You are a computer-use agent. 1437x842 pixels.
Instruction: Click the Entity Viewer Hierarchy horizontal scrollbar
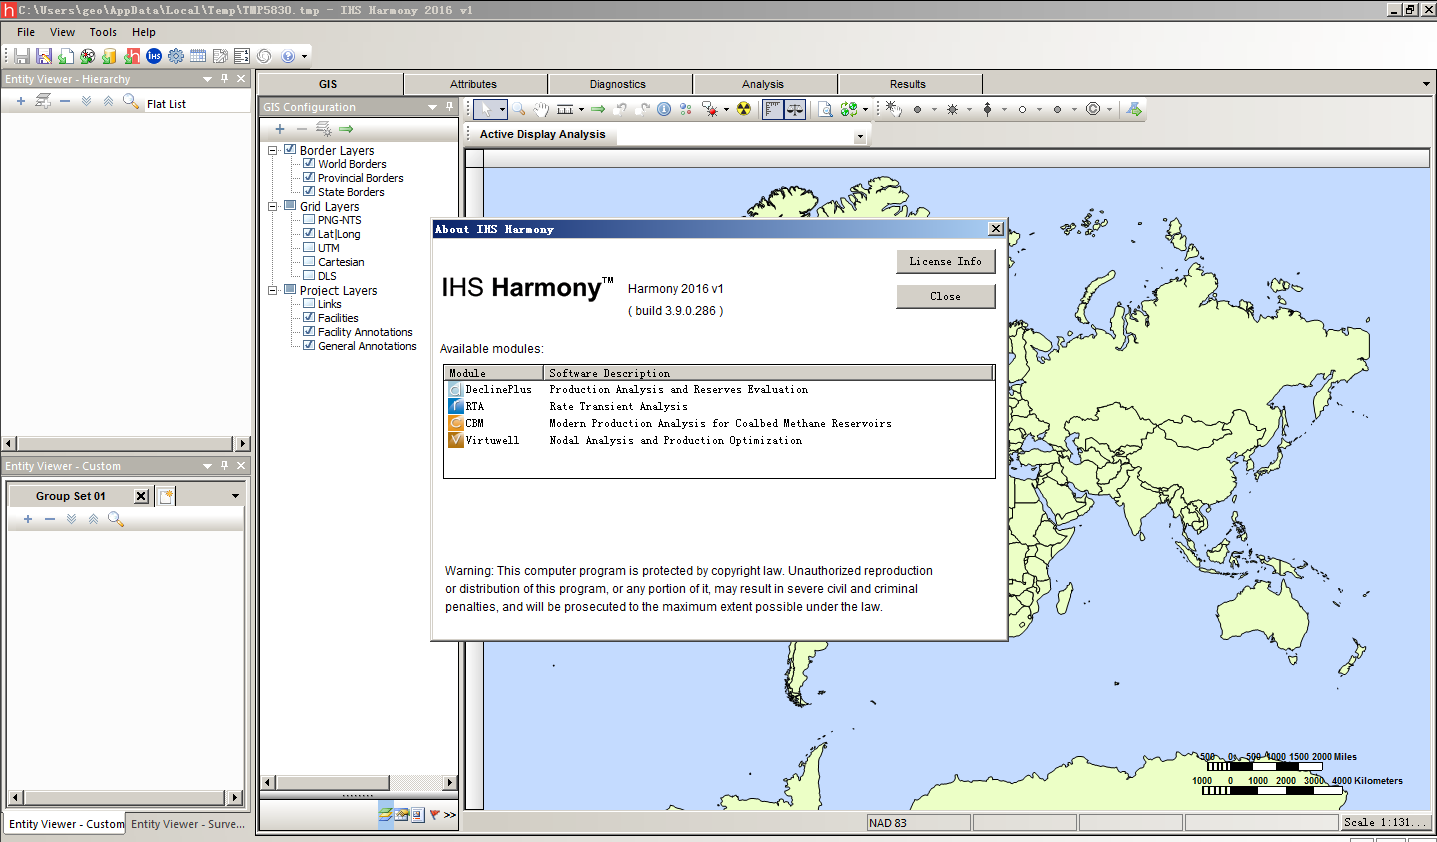126,443
